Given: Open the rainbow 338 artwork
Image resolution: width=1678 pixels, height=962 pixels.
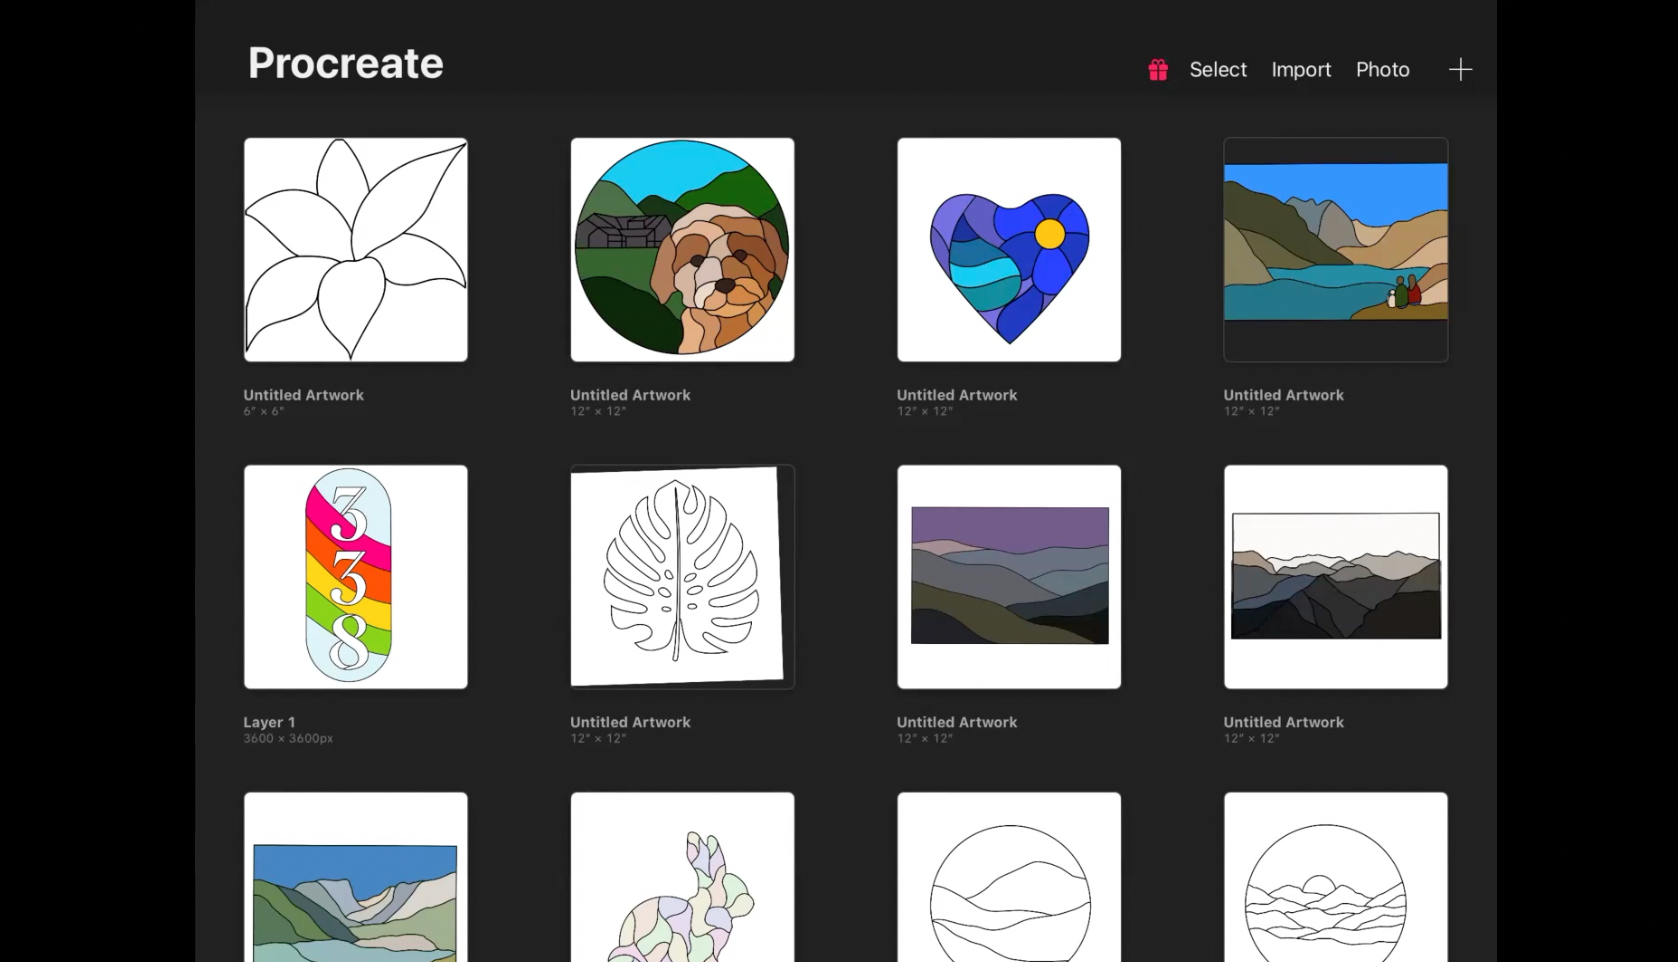Looking at the screenshot, I should point(356,577).
